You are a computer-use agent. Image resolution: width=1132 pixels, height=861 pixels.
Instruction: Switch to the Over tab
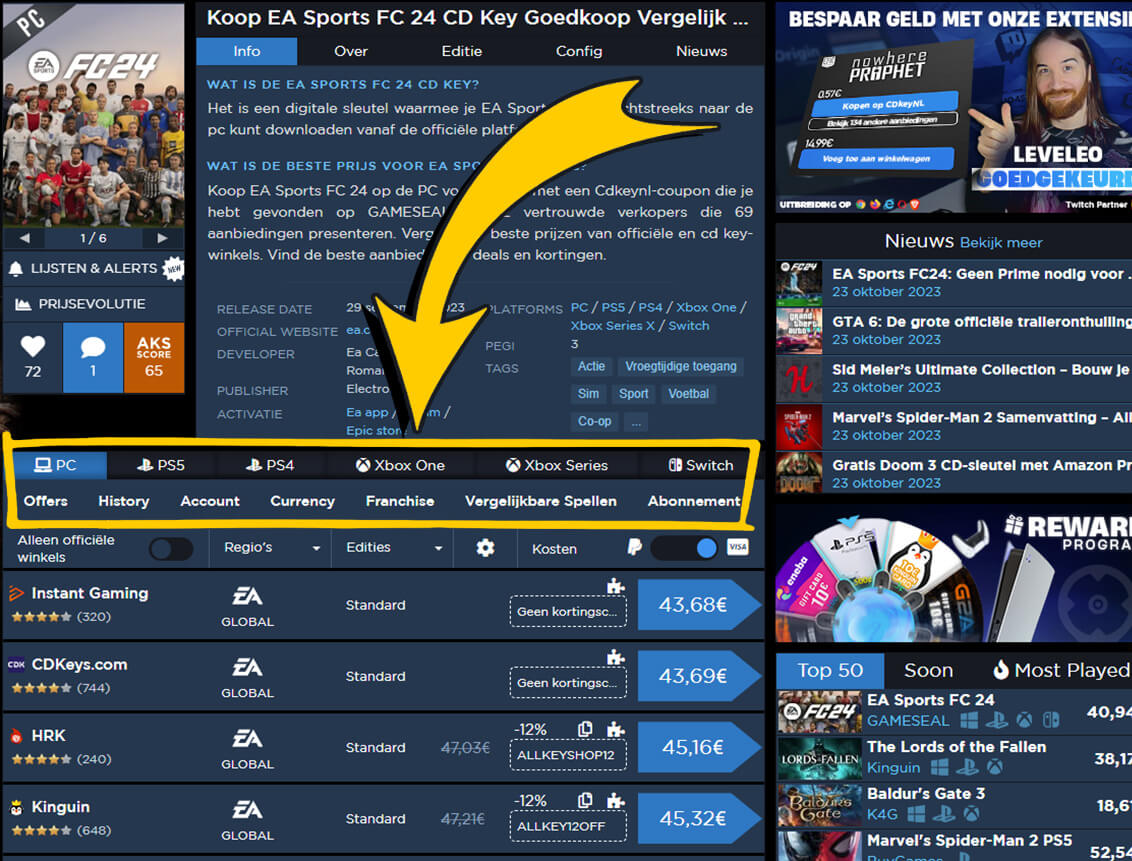351,51
